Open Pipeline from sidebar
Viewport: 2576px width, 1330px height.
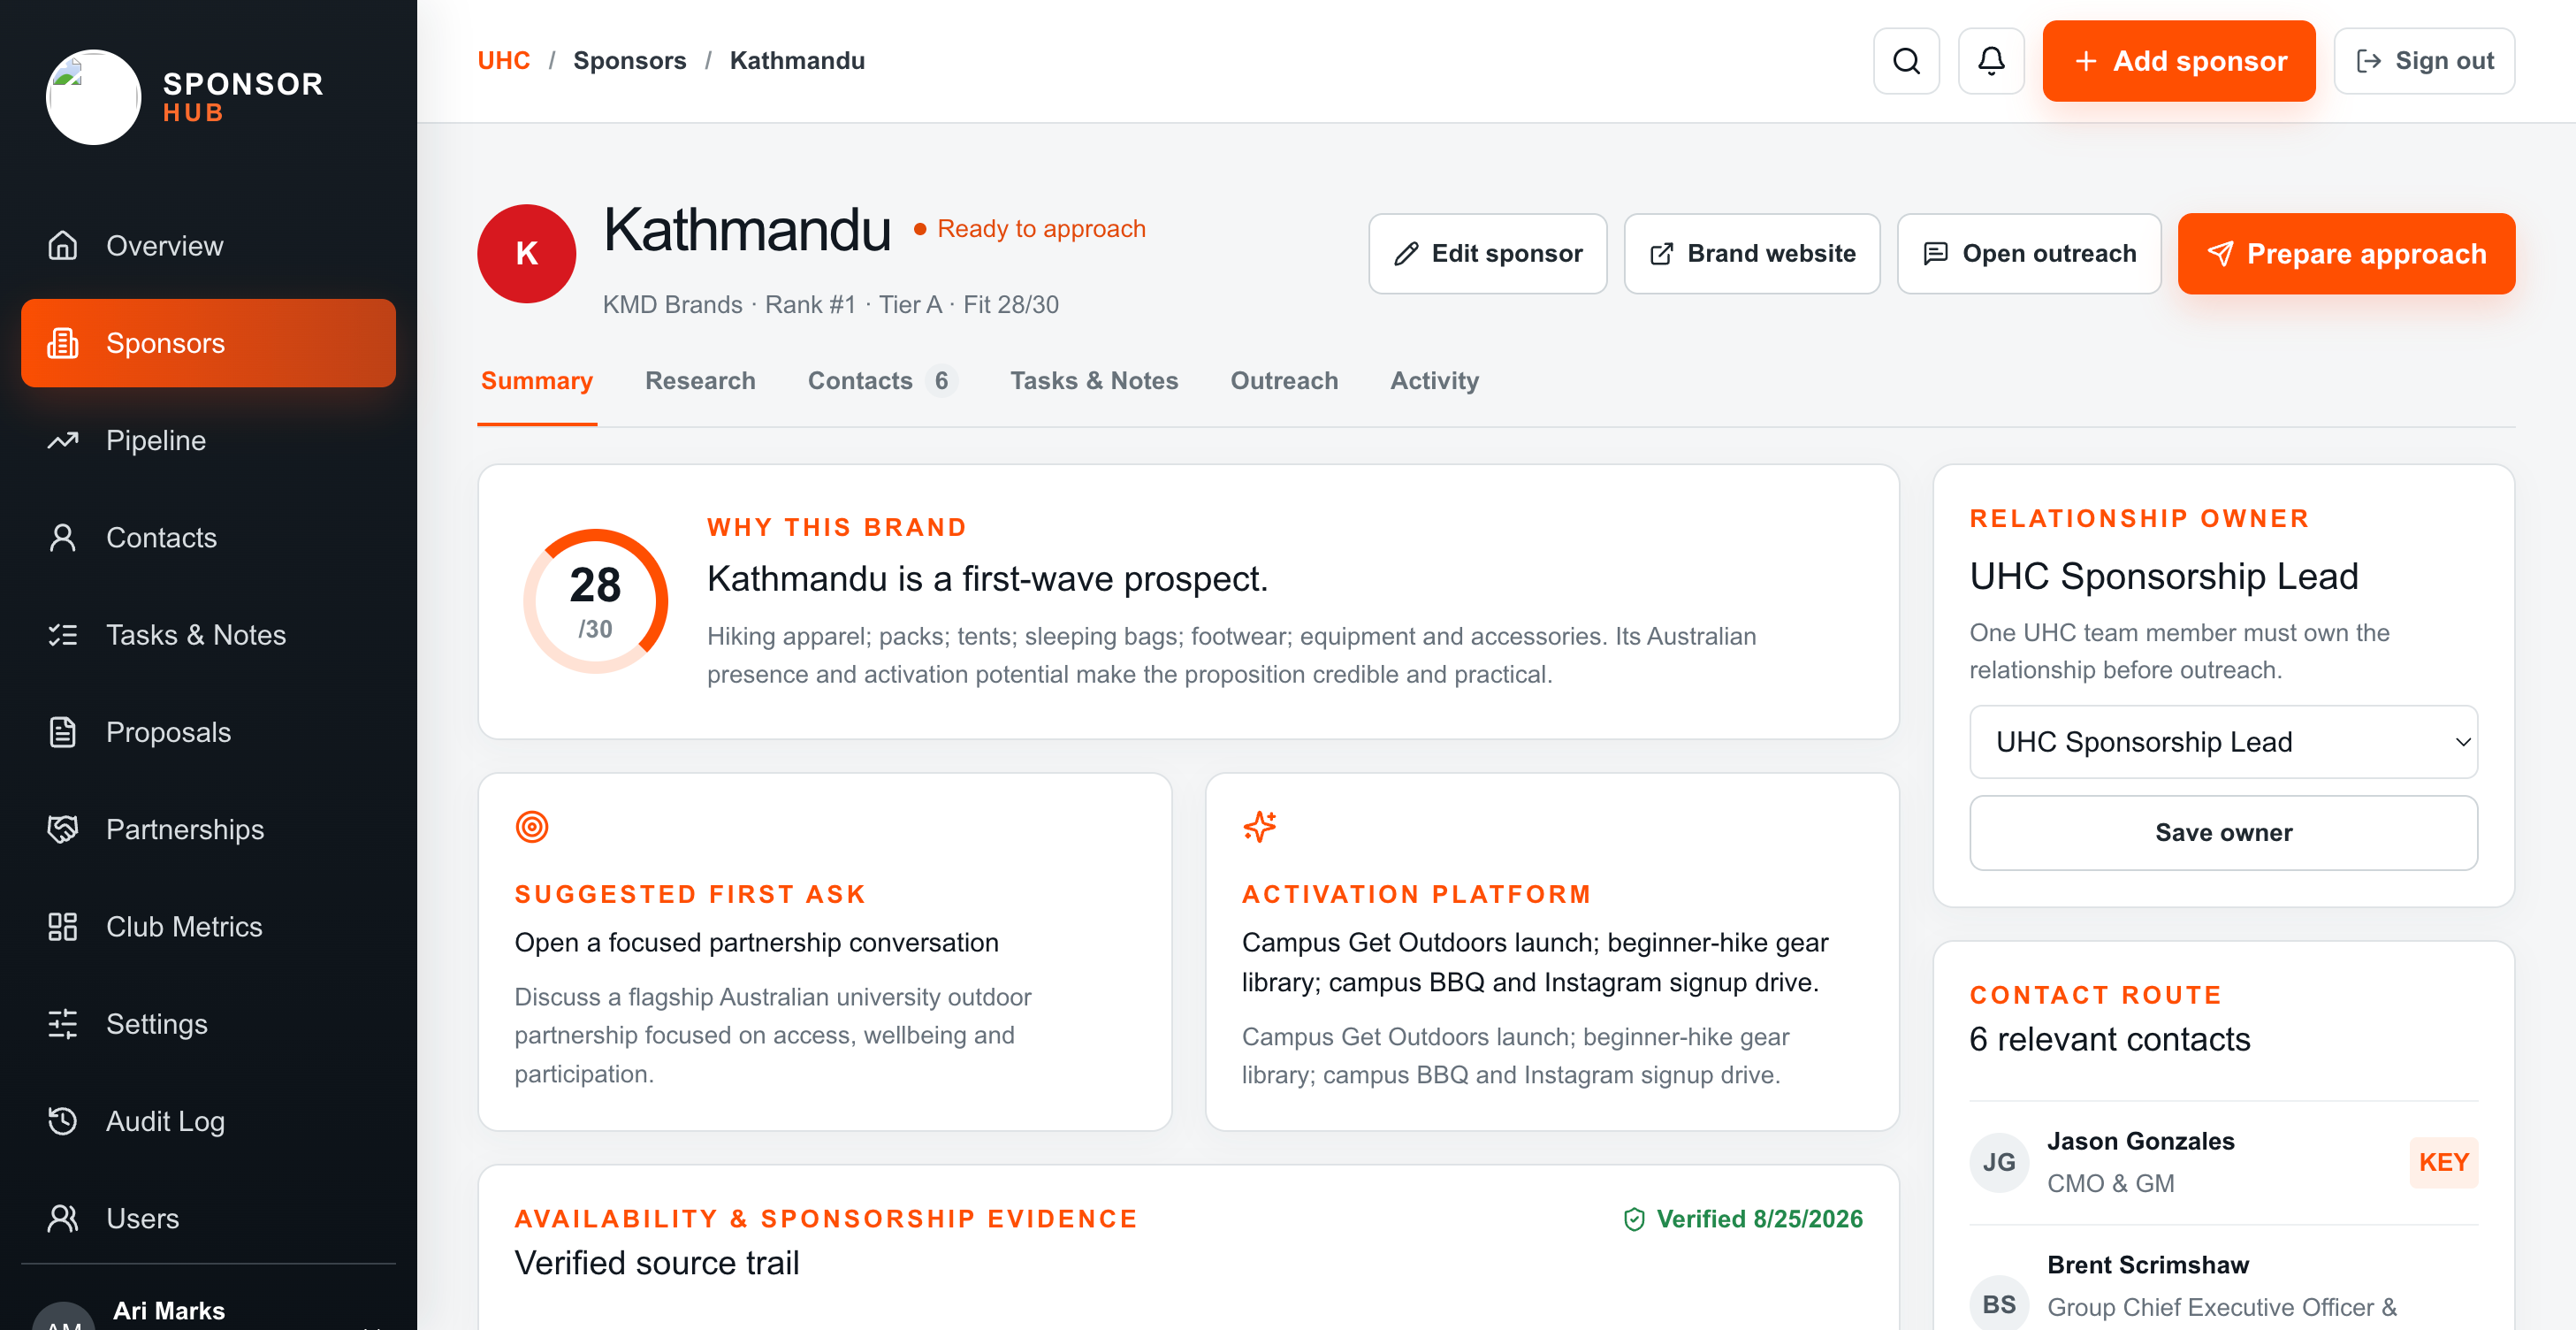(208, 440)
